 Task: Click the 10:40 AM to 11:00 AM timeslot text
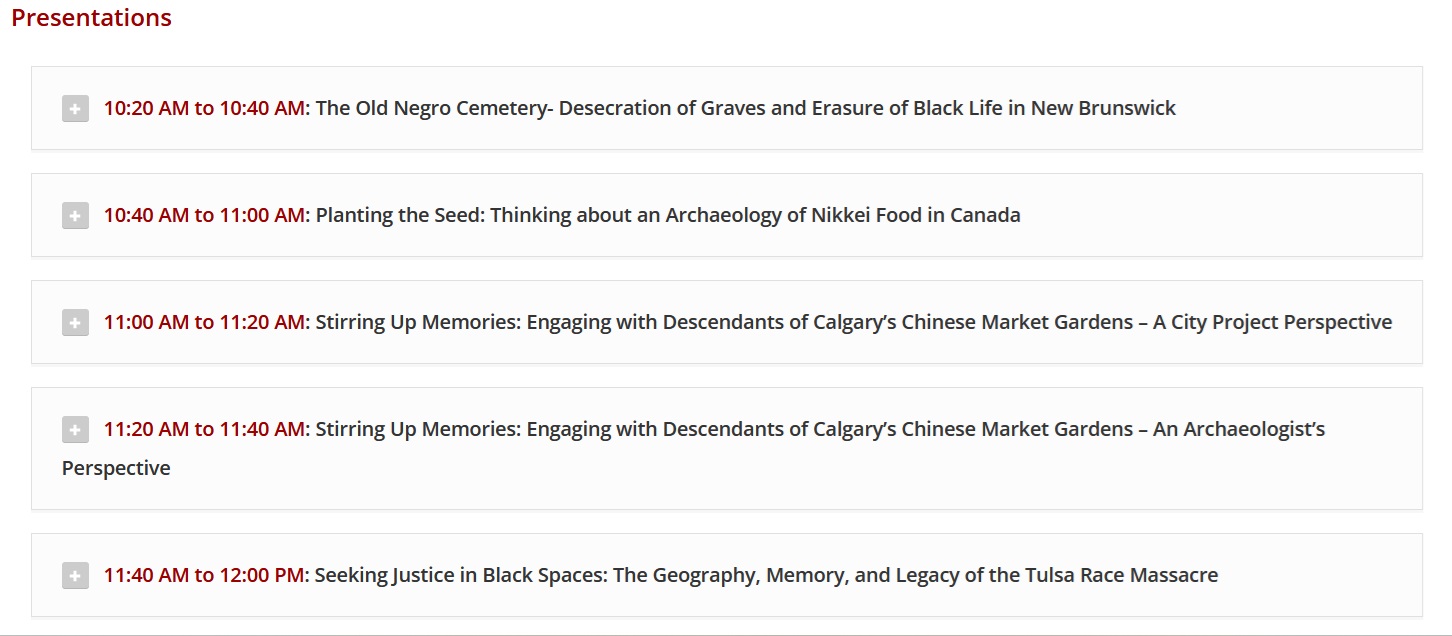click(x=205, y=215)
